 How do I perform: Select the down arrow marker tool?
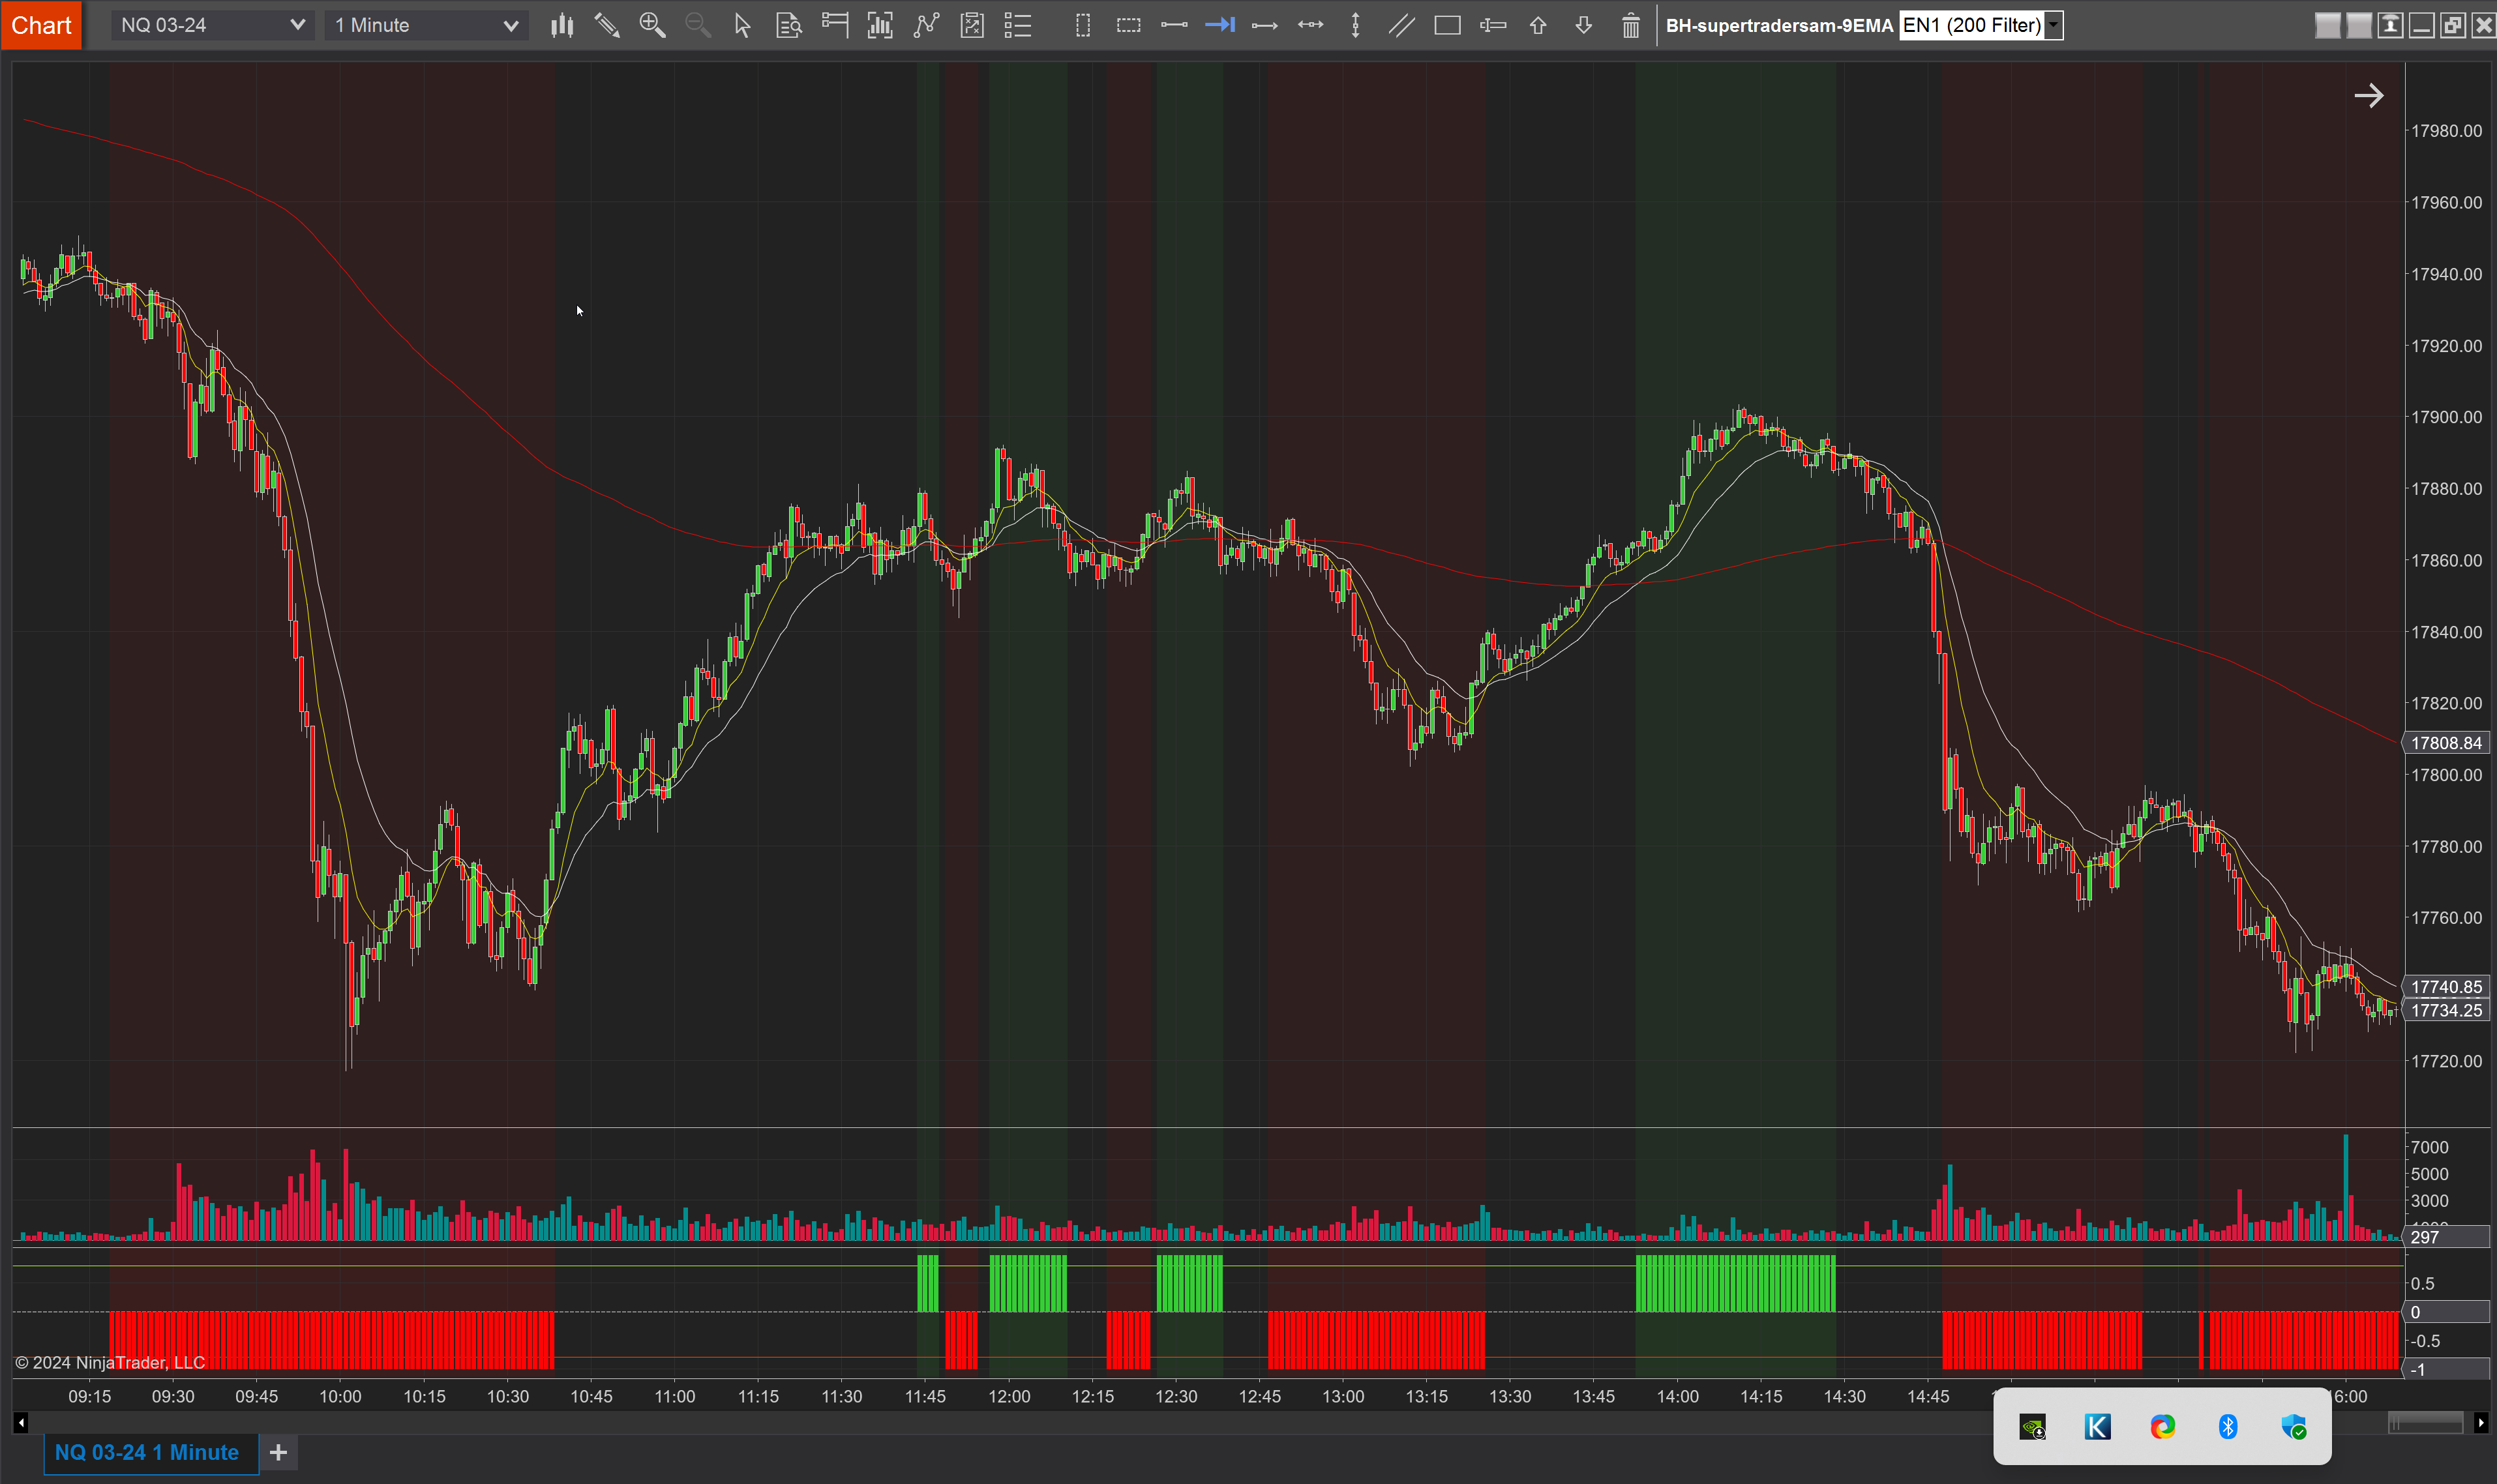coord(1584,25)
